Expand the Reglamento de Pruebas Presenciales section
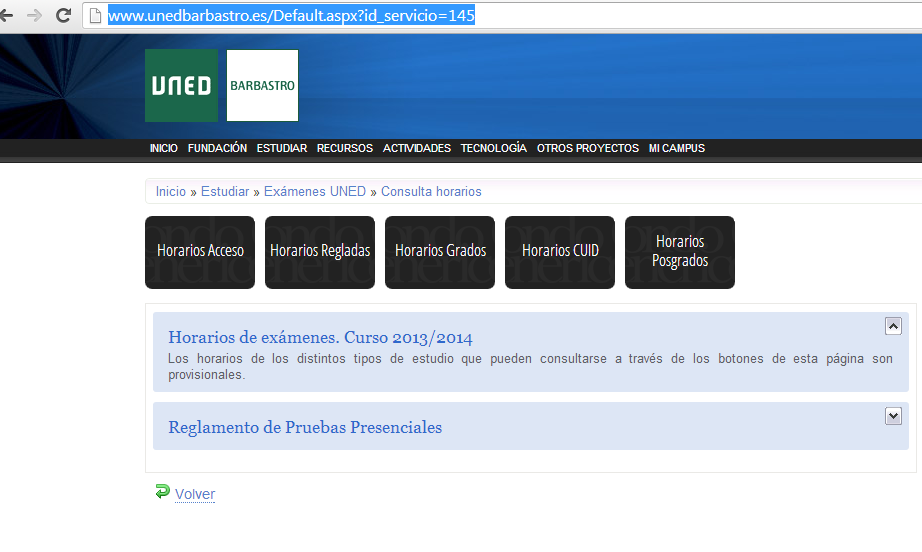This screenshot has height=552, width=922. click(x=893, y=416)
